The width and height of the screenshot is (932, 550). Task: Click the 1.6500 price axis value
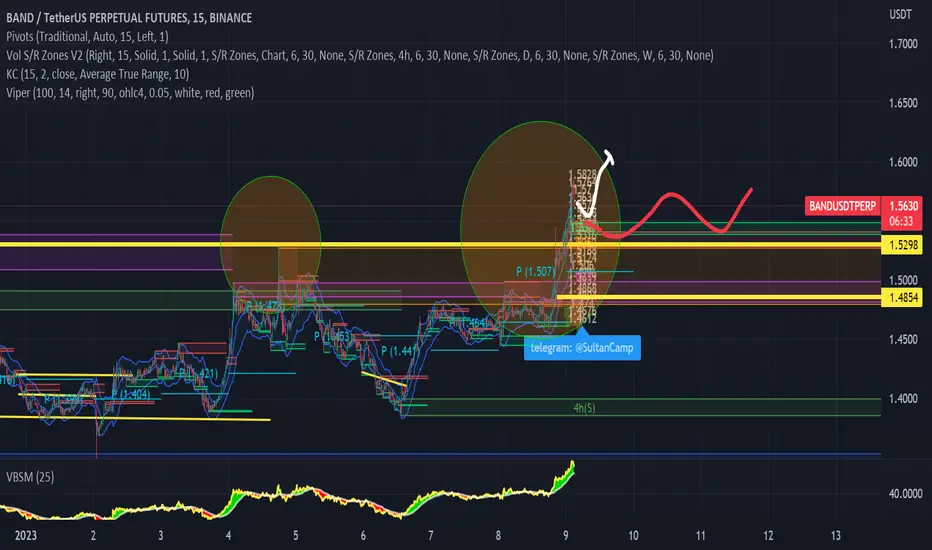pyautogui.click(x=903, y=103)
